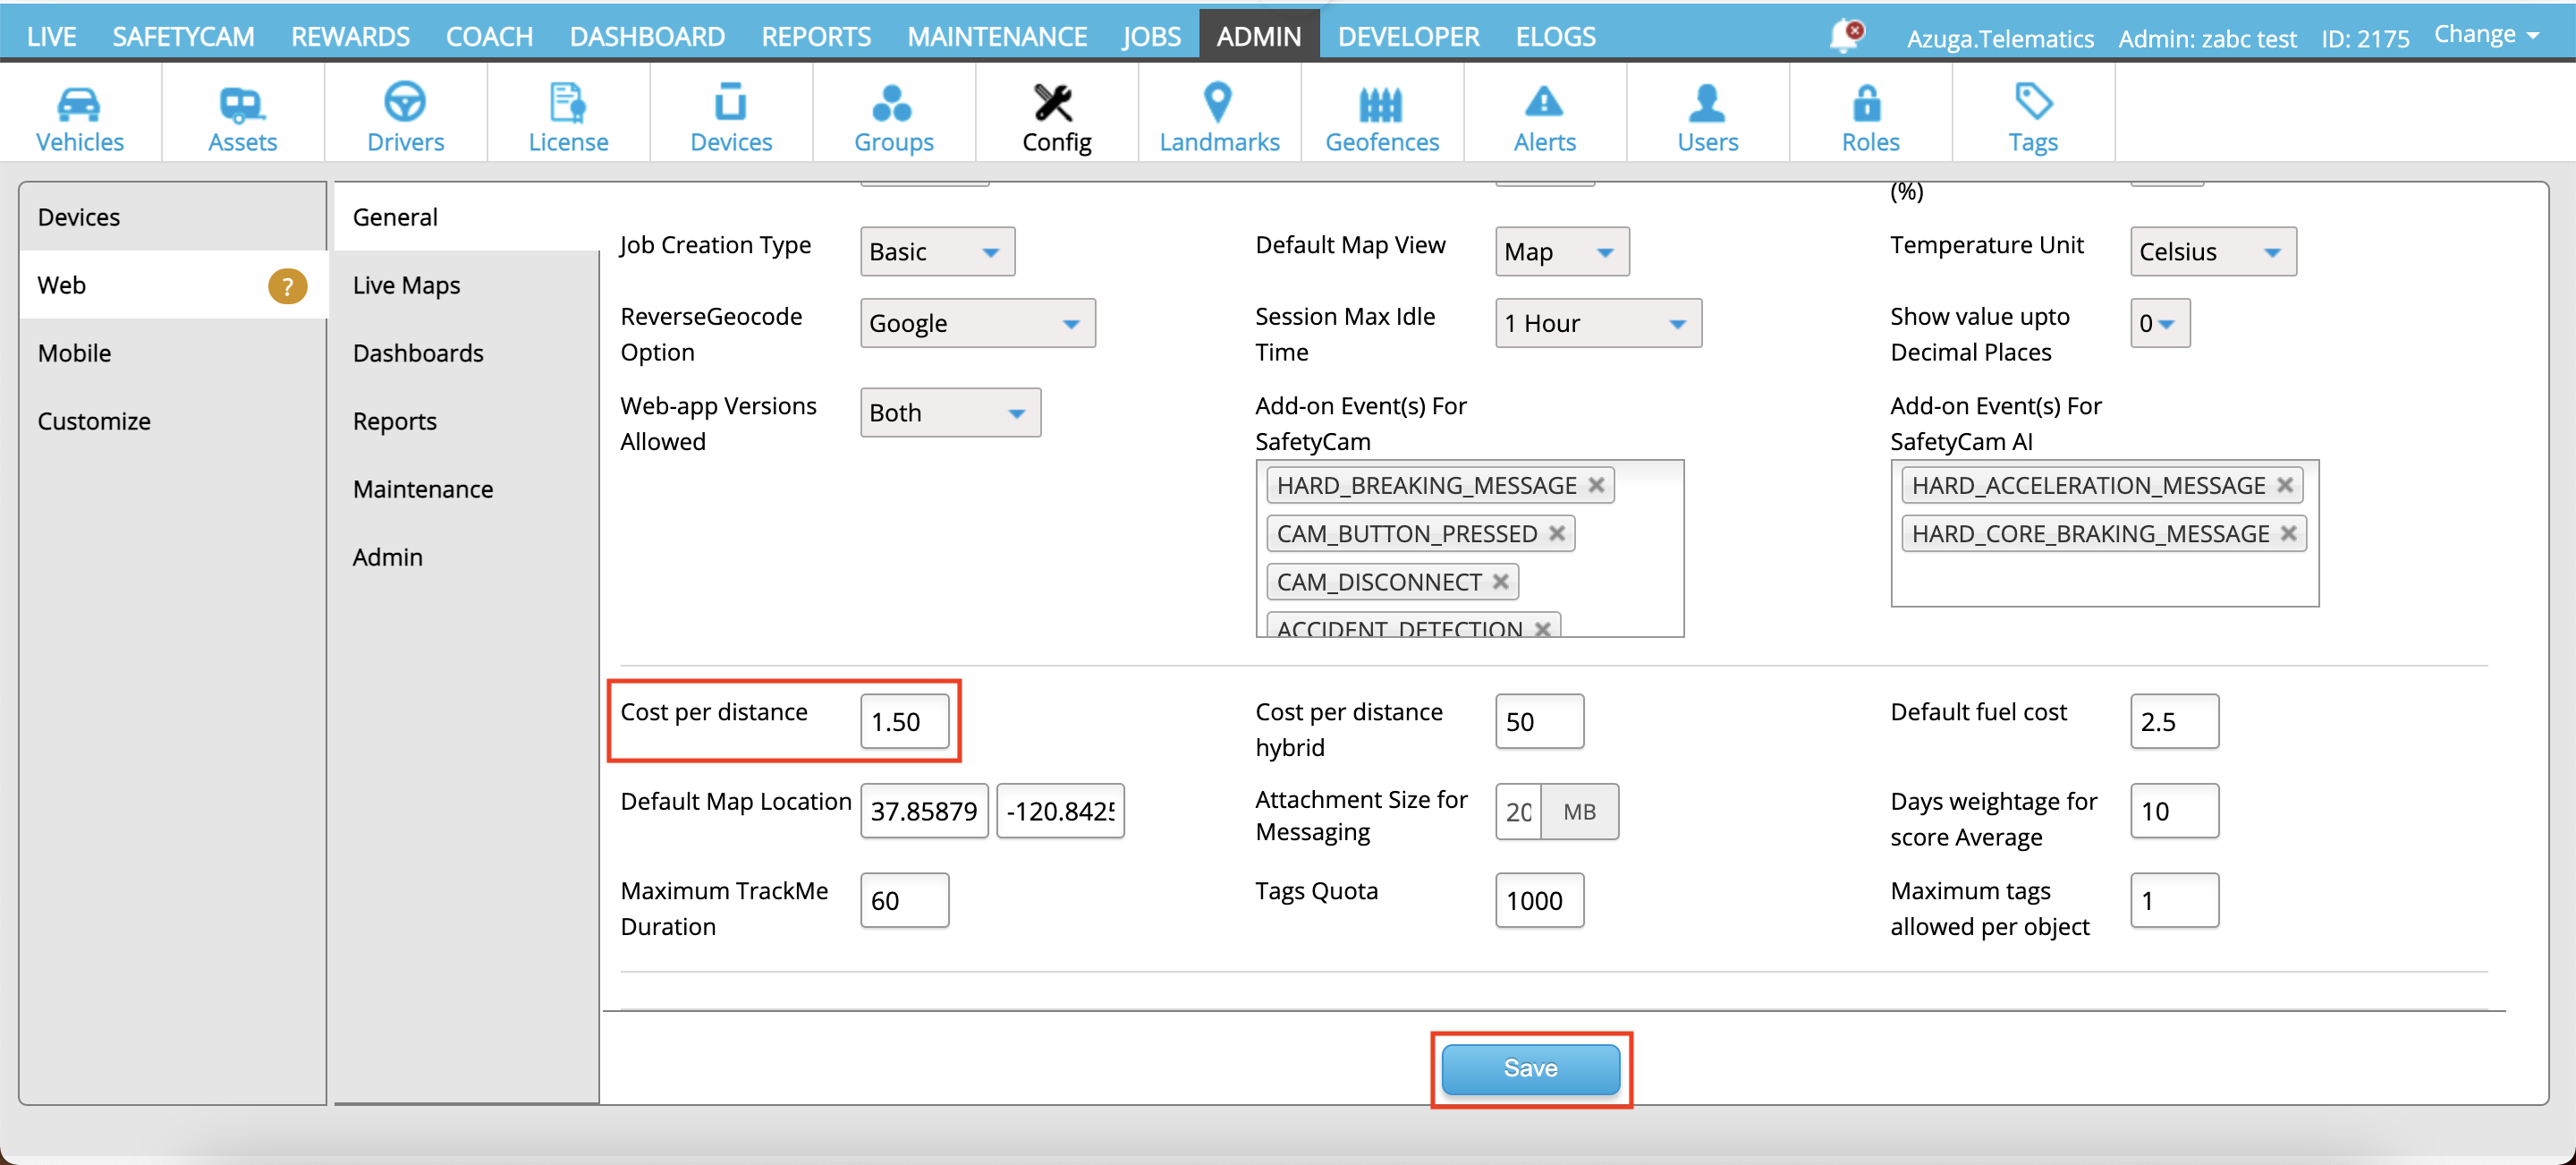The image size is (2576, 1165).
Task: Open notification bell in top bar
Action: (x=1843, y=36)
